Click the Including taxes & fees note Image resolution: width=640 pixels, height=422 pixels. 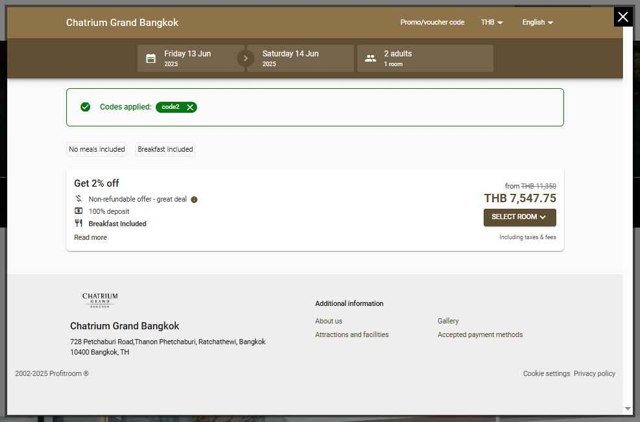(528, 237)
